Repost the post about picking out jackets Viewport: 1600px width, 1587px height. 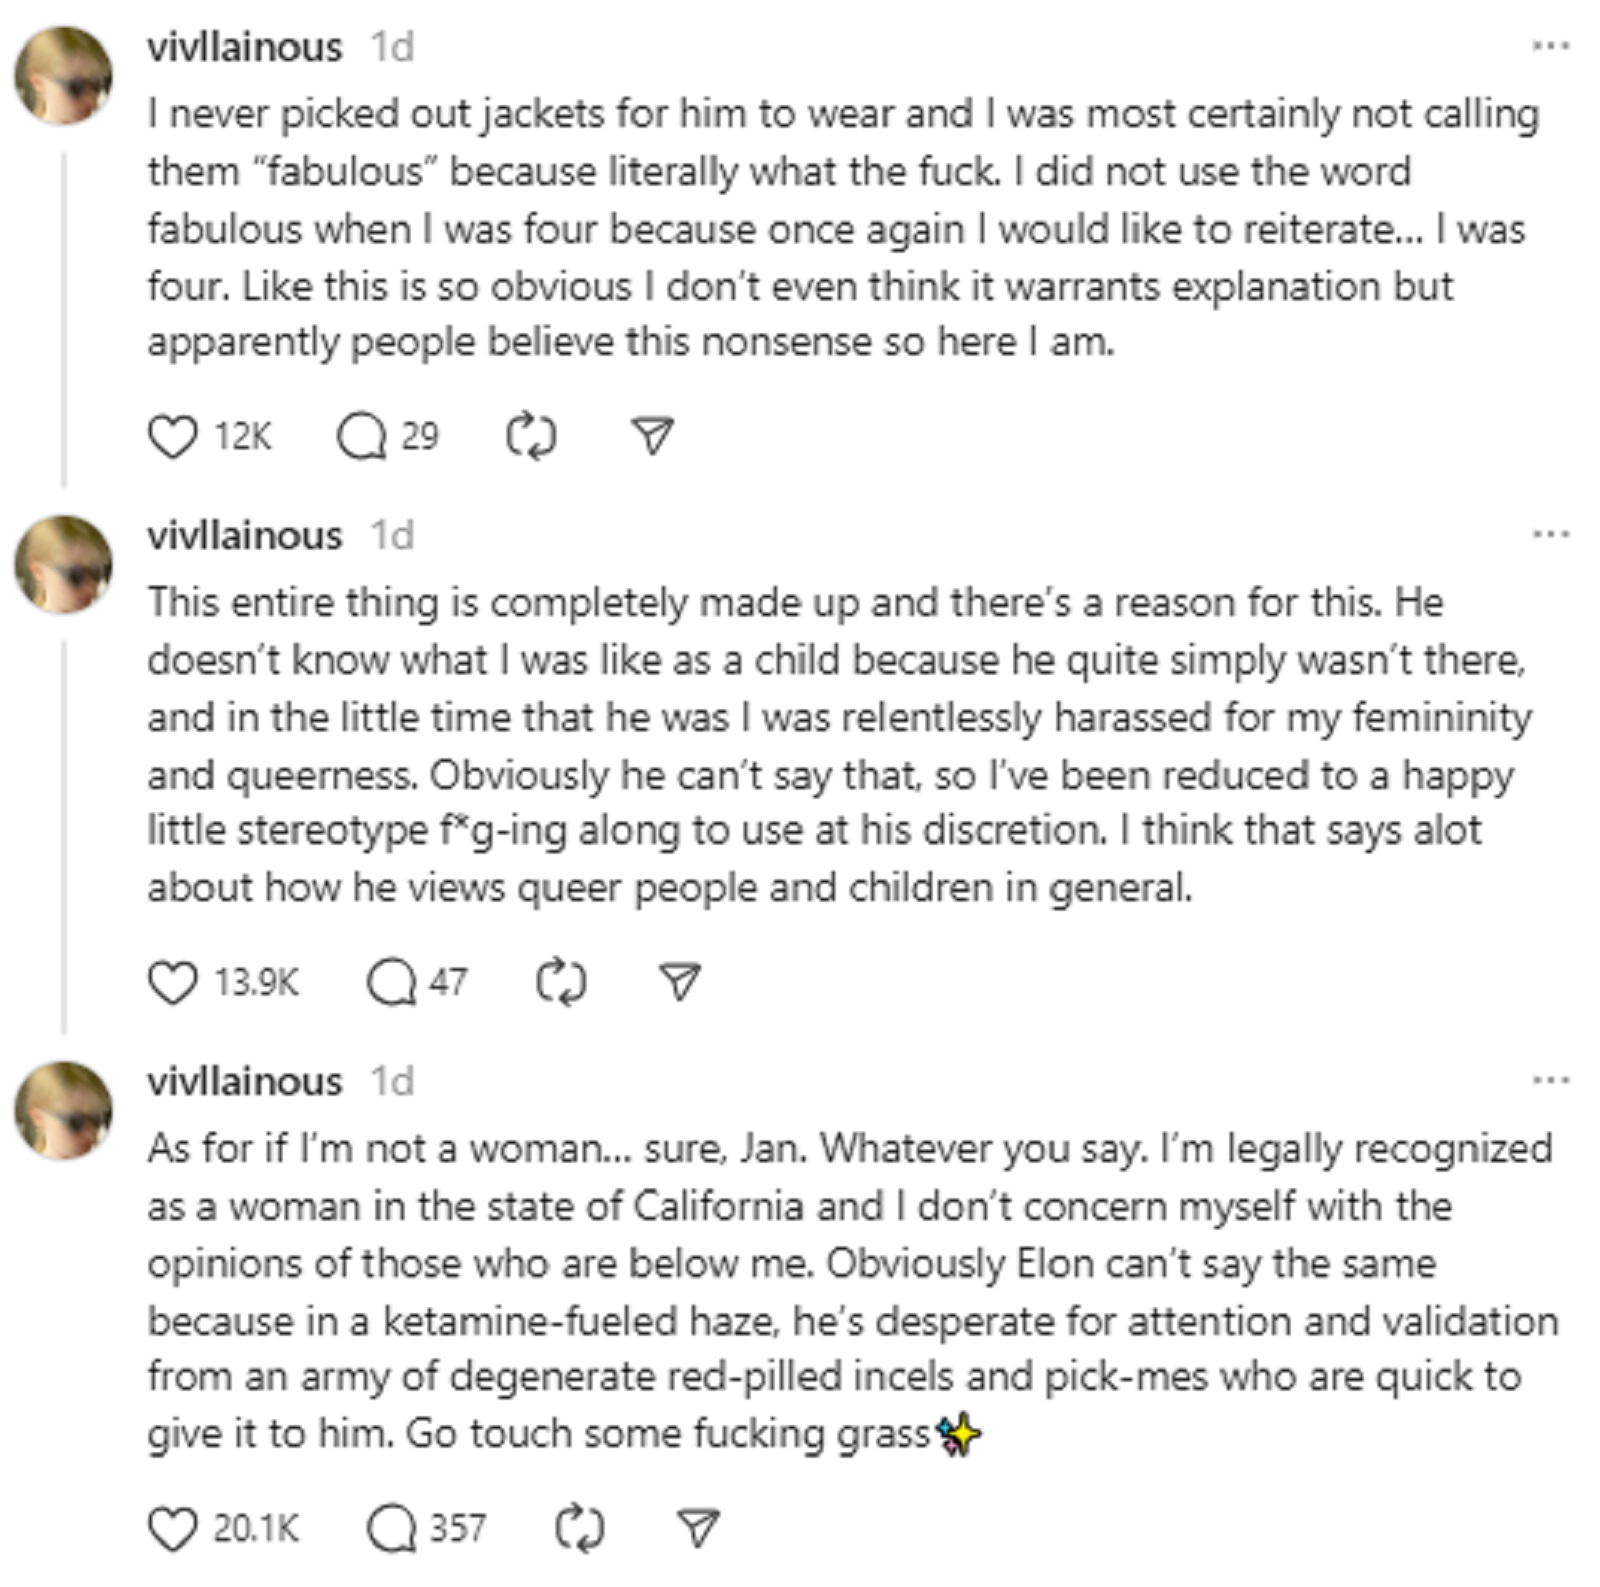(x=531, y=438)
